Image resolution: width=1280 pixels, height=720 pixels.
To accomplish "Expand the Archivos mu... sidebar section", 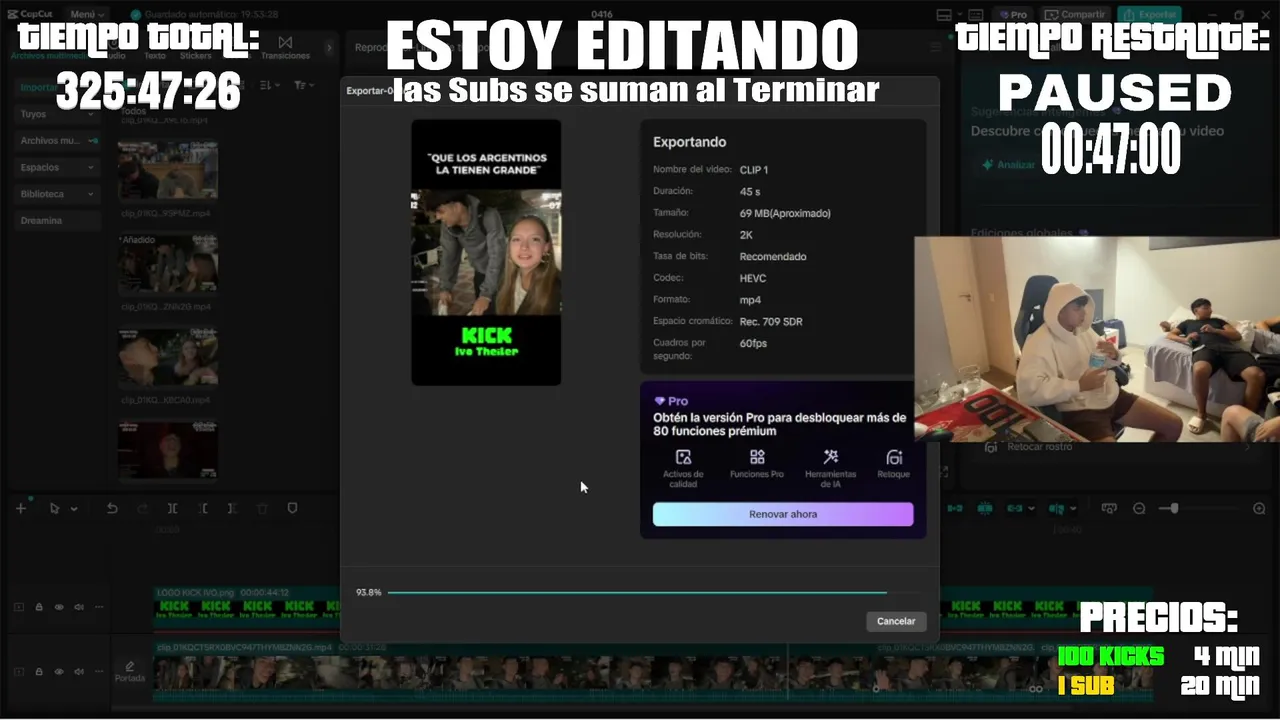I will coord(58,141).
